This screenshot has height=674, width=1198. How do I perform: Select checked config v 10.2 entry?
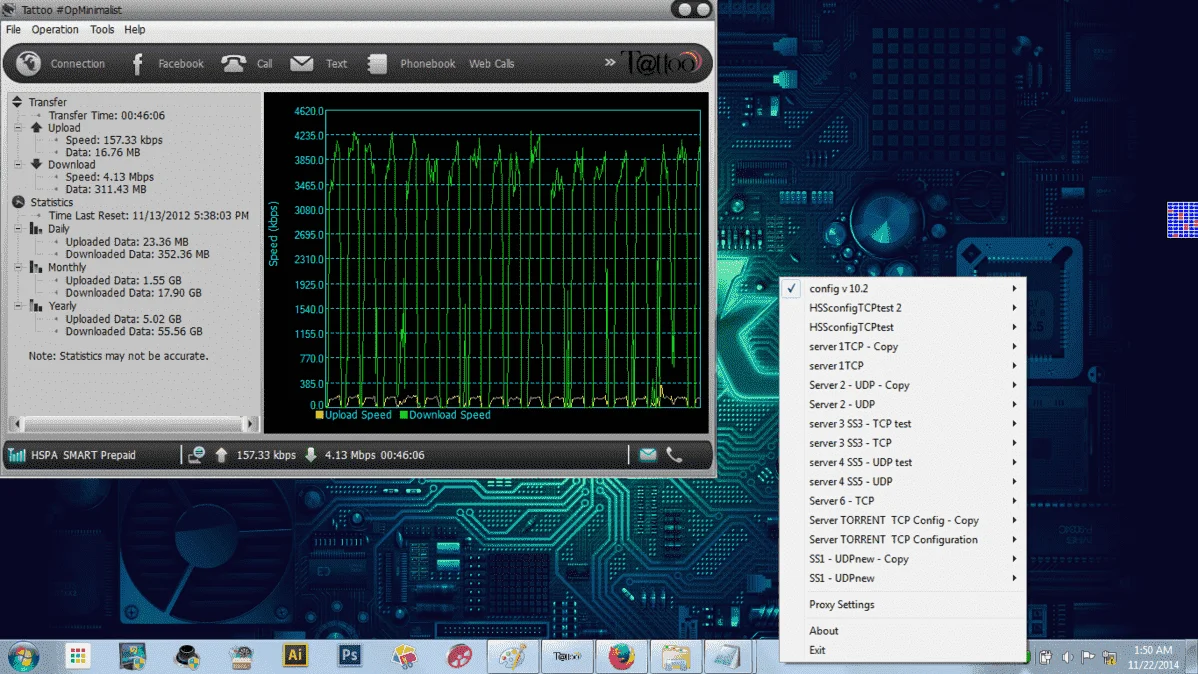(902, 289)
